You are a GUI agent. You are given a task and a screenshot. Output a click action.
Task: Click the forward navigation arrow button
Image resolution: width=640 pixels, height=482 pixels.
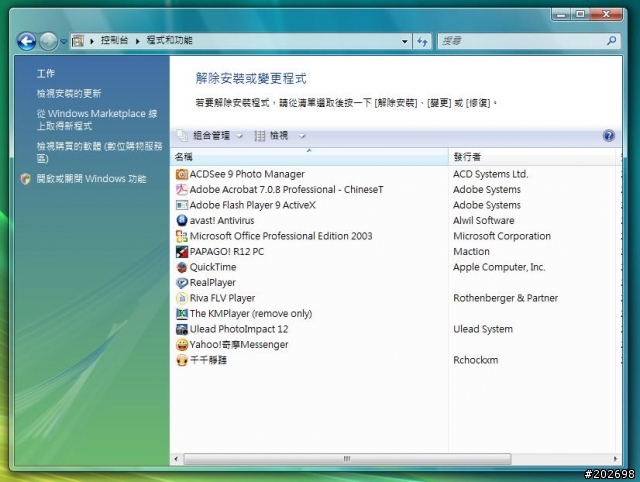pos(49,41)
